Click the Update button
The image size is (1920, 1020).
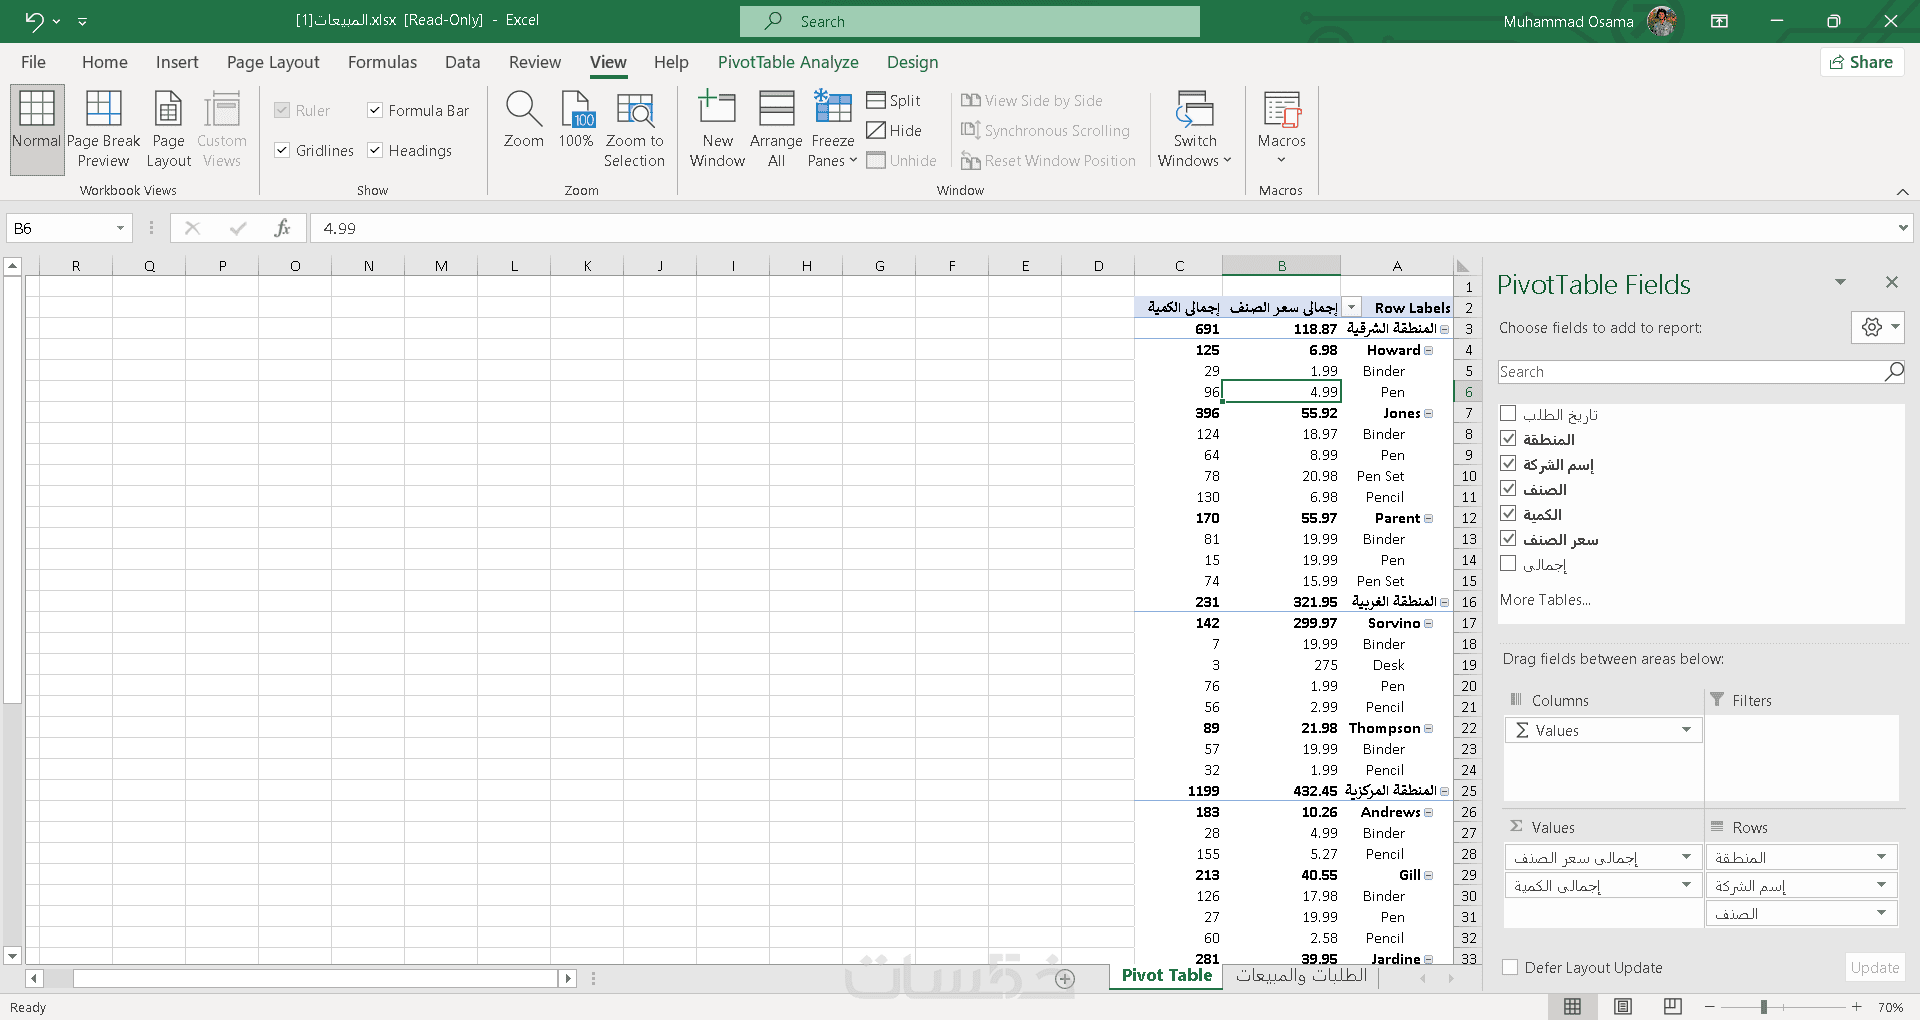pyautogui.click(x=1874, y=967)
